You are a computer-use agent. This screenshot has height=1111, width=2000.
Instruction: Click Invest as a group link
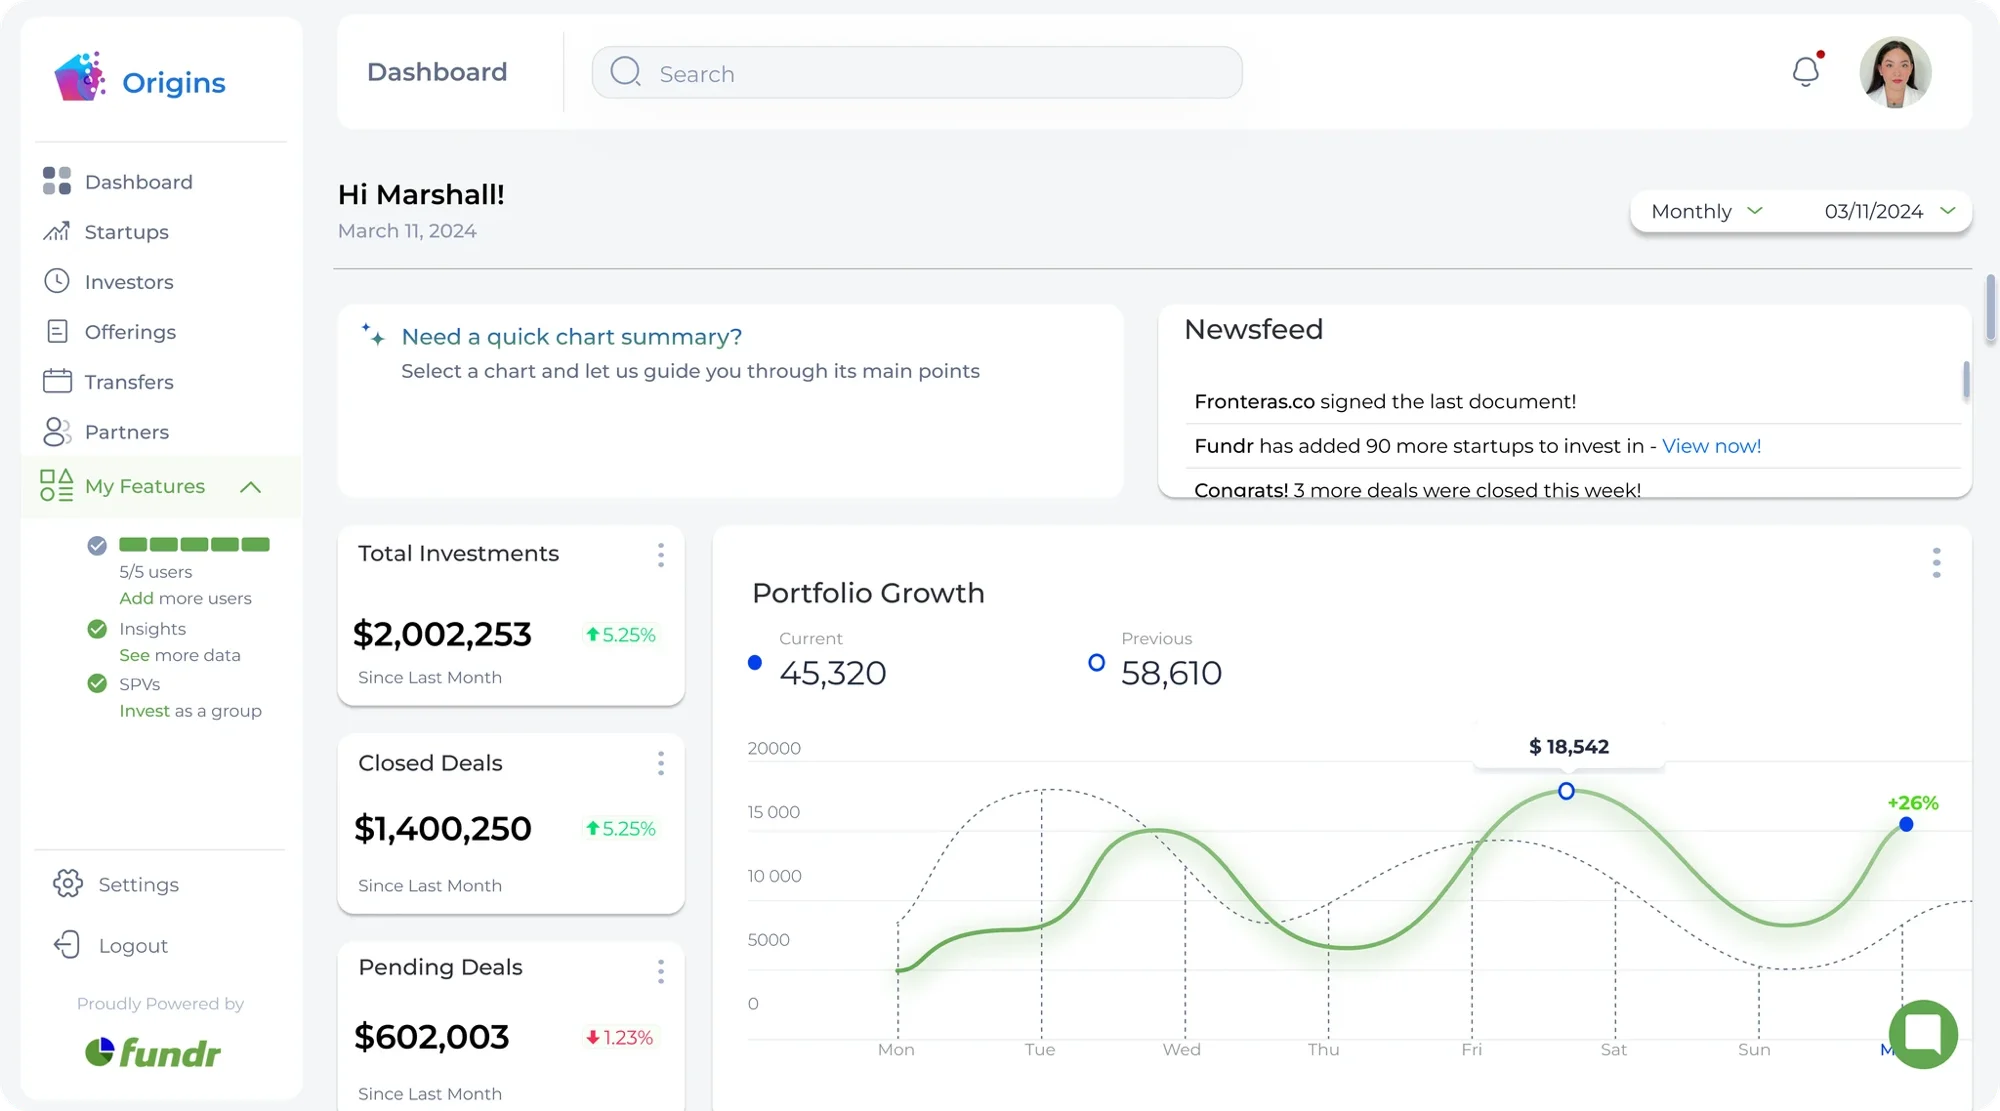190,711
